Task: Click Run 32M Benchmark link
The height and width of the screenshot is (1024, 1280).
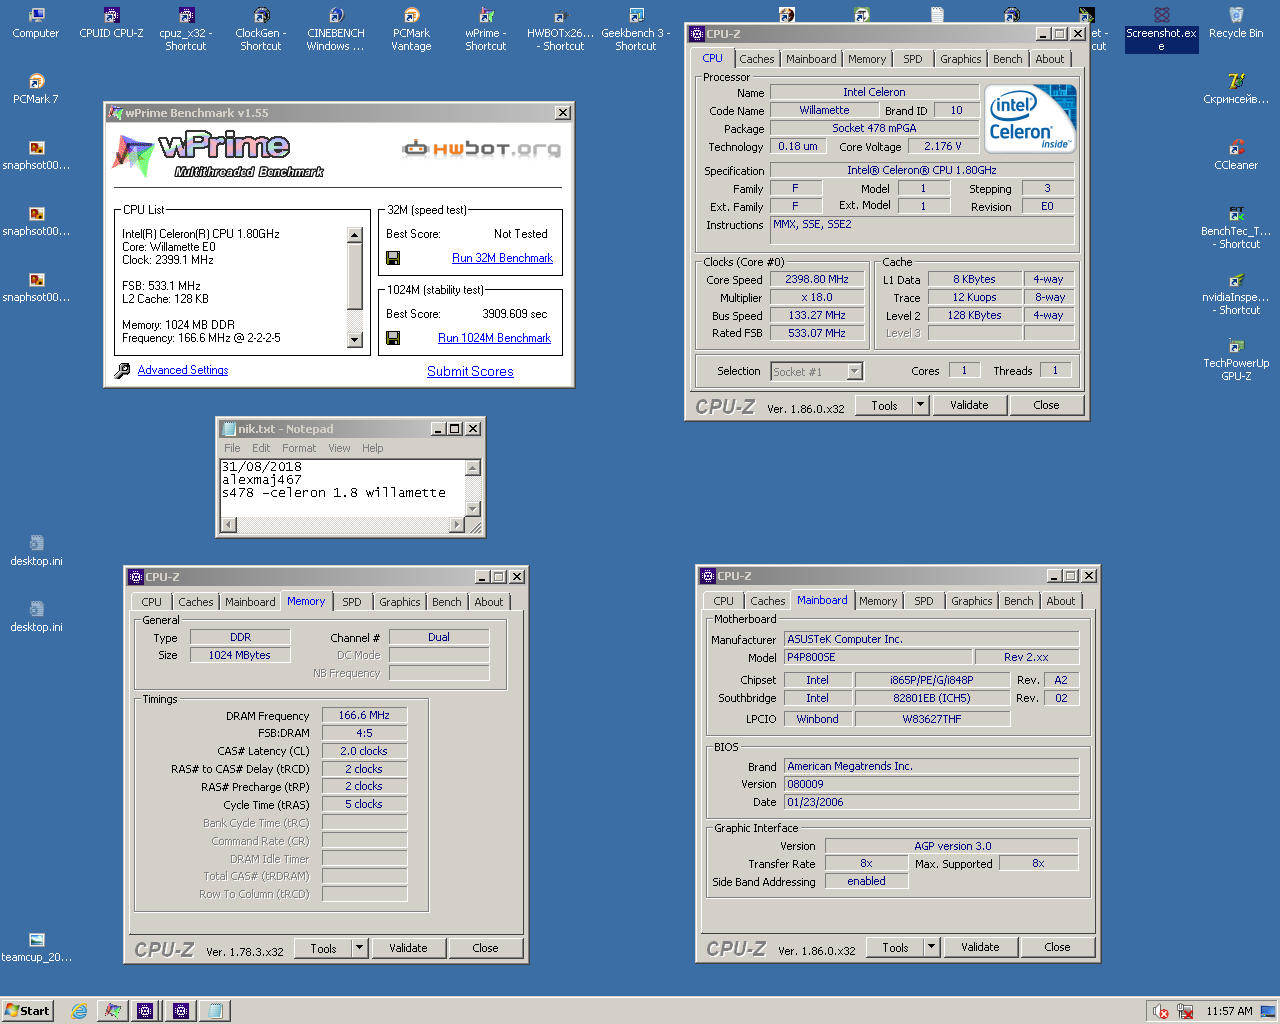Action: (x=502, y=258)
